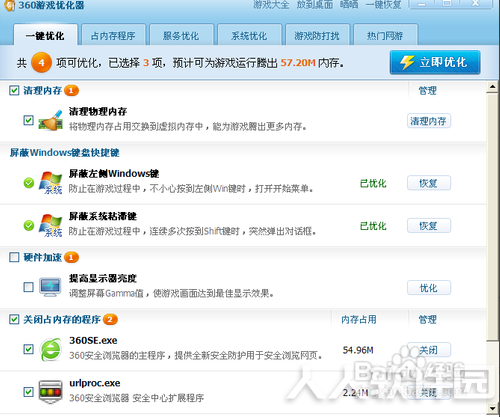Click 恢复 for 屏蔽系统粘滞键
The image size is (500, 417).
[x=429, y=226]
